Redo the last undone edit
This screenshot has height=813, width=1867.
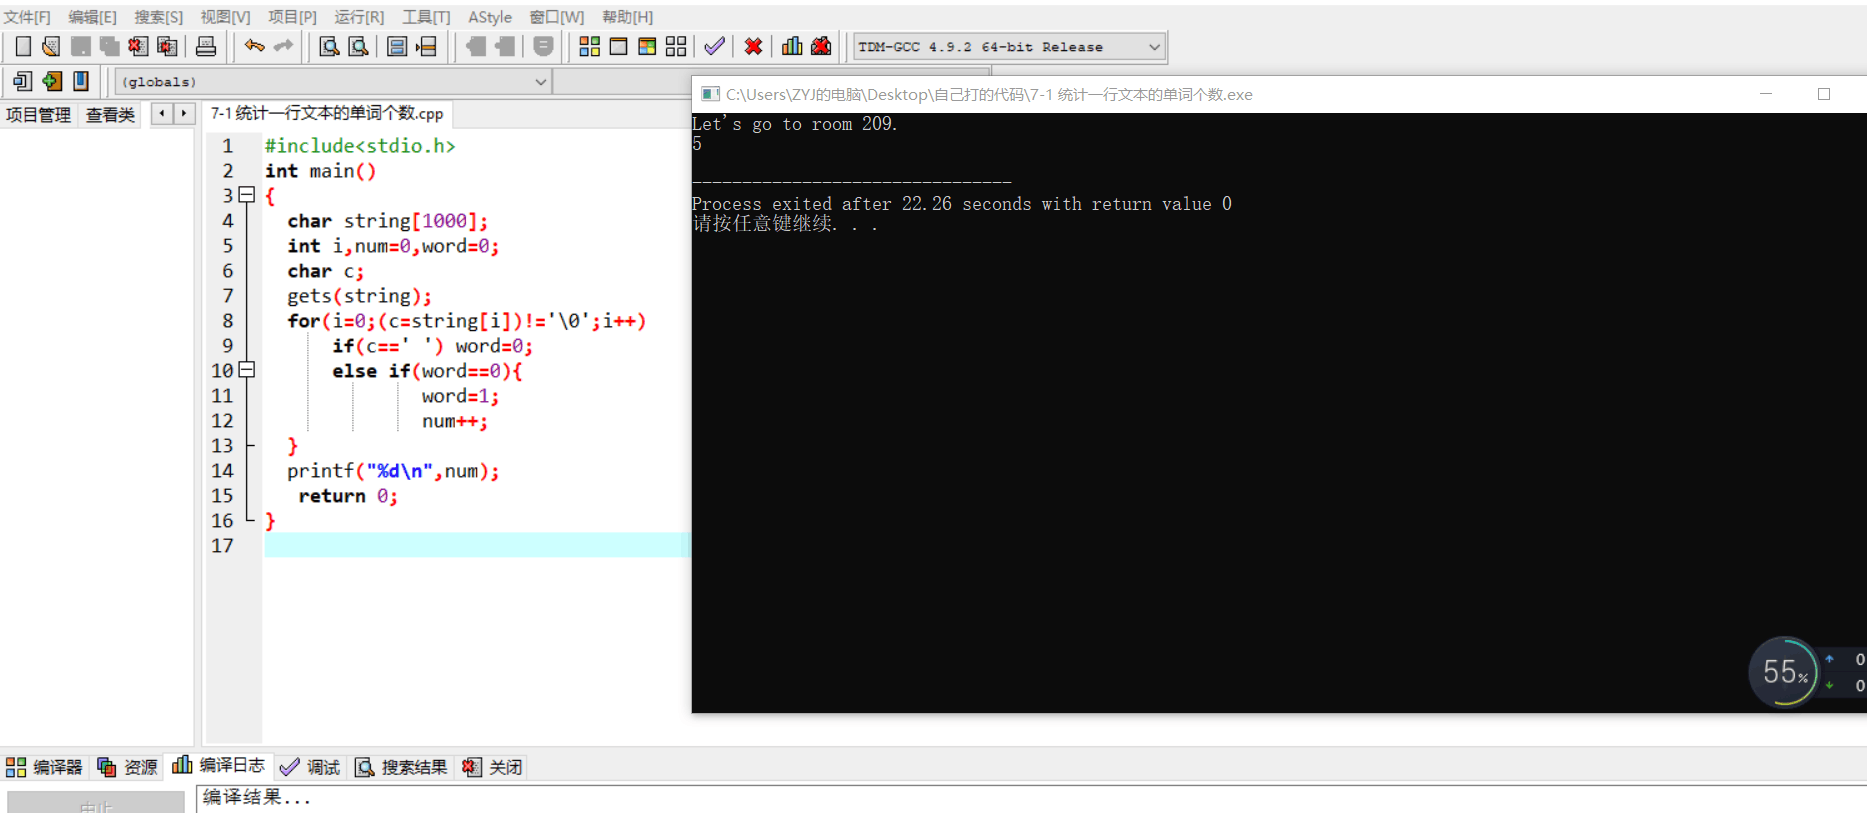coord(284,46)
